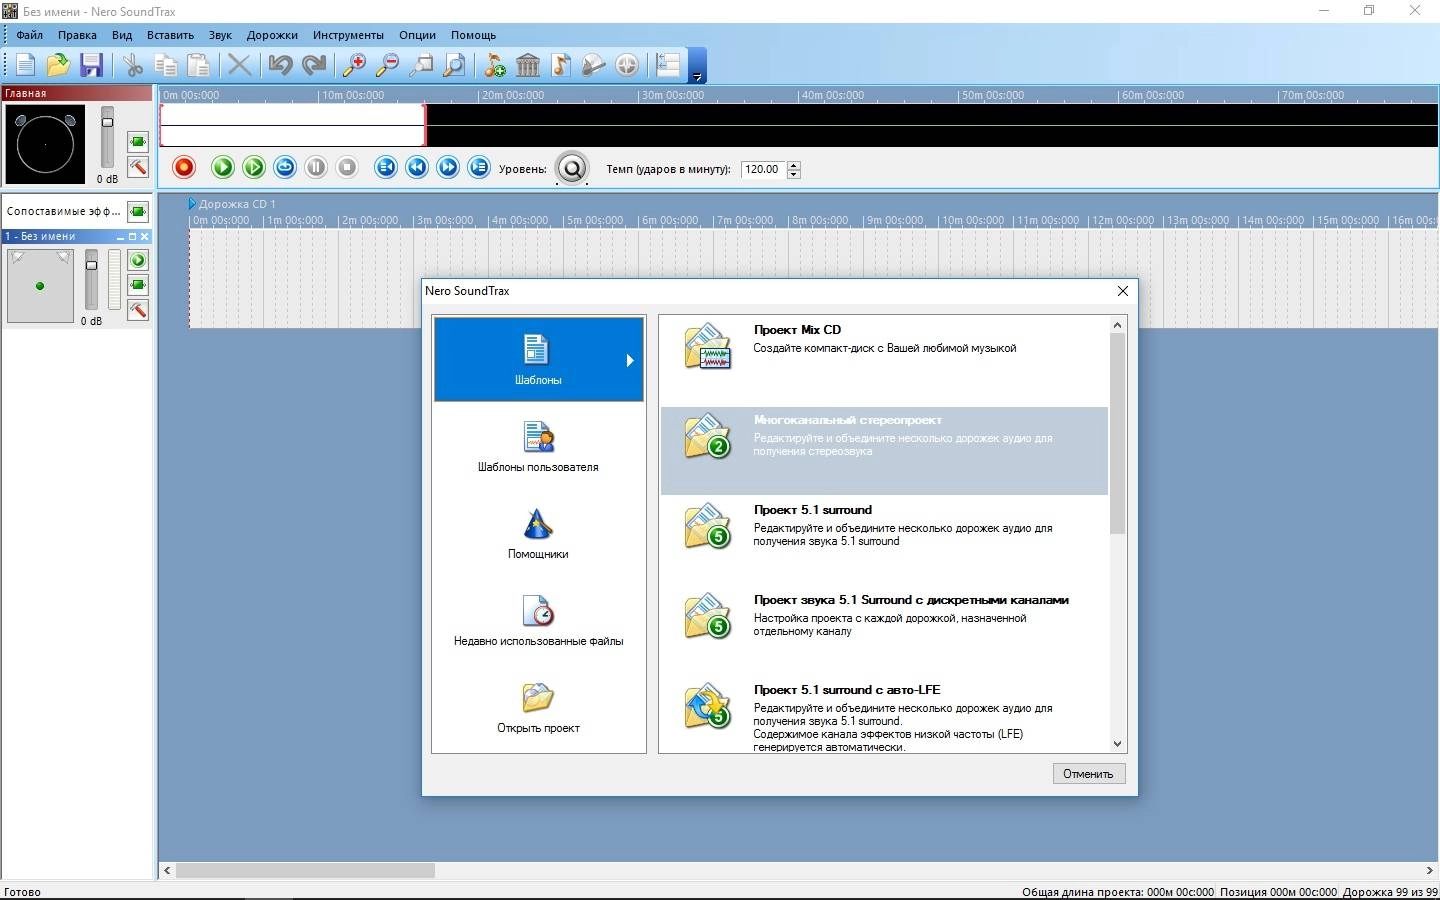Click the Уровень level magnifier knob

(572, 169)
